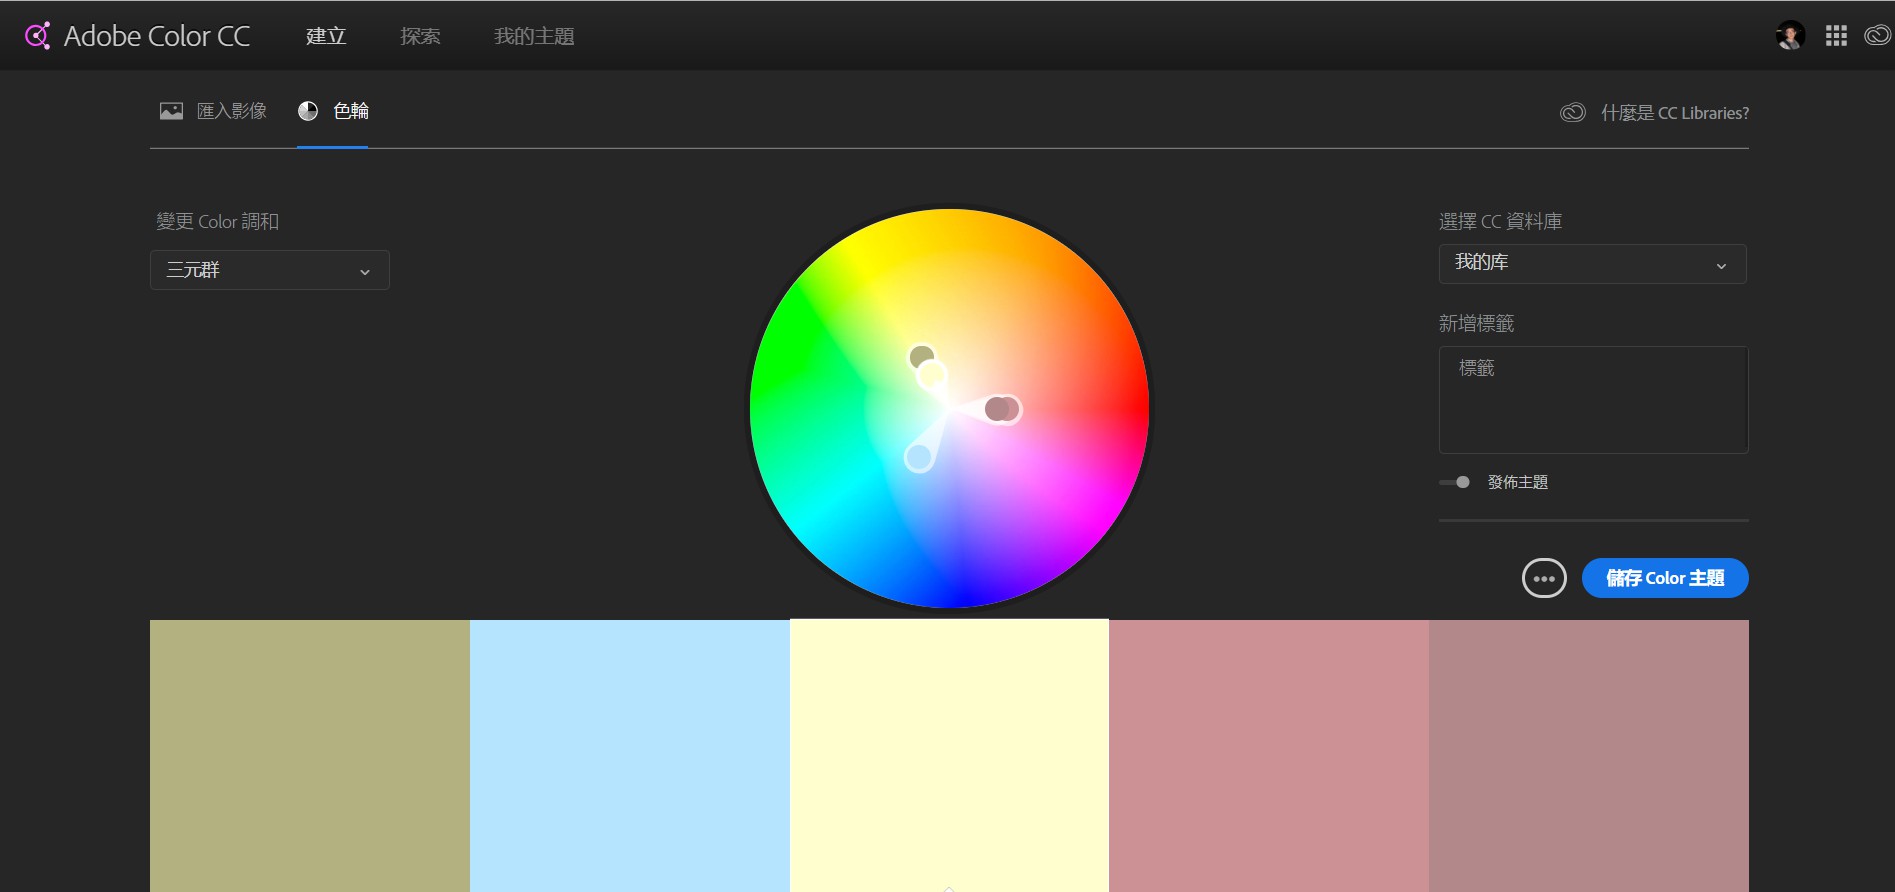Click the CC Libraries cloud icon
The image size is (1895, 892).
click(1573, 113)
